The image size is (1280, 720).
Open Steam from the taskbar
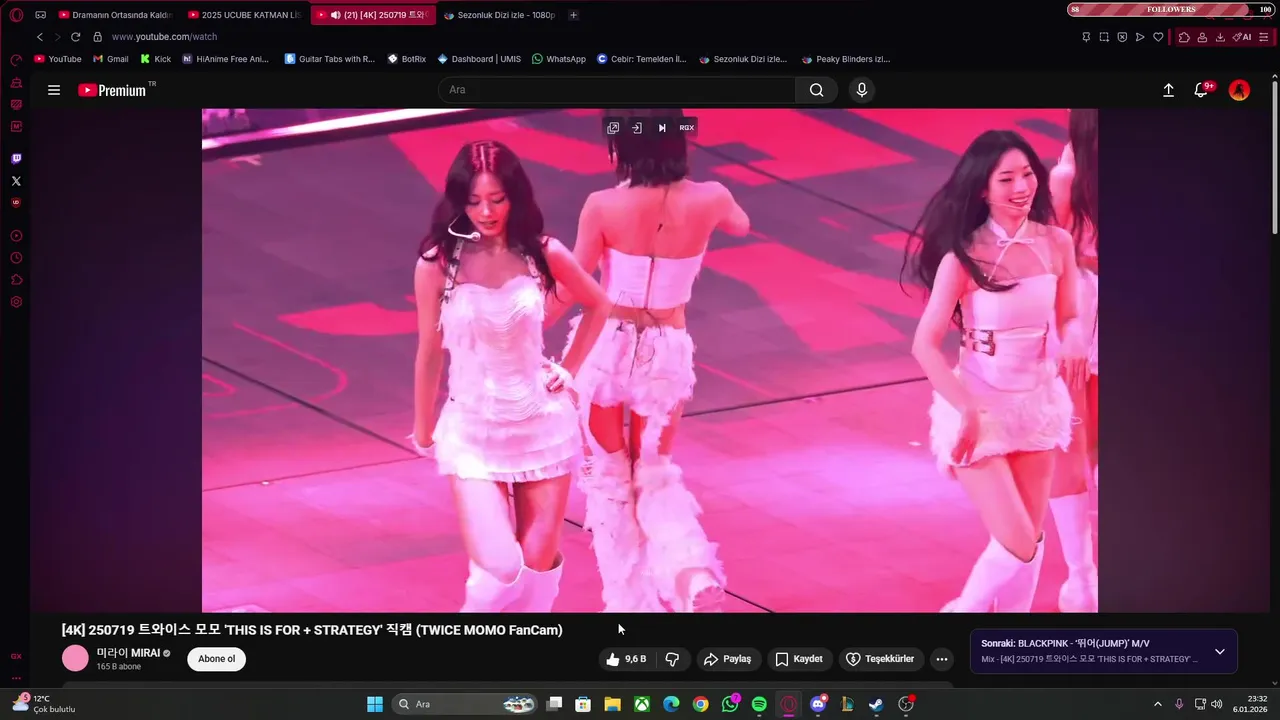pos(876,704)
